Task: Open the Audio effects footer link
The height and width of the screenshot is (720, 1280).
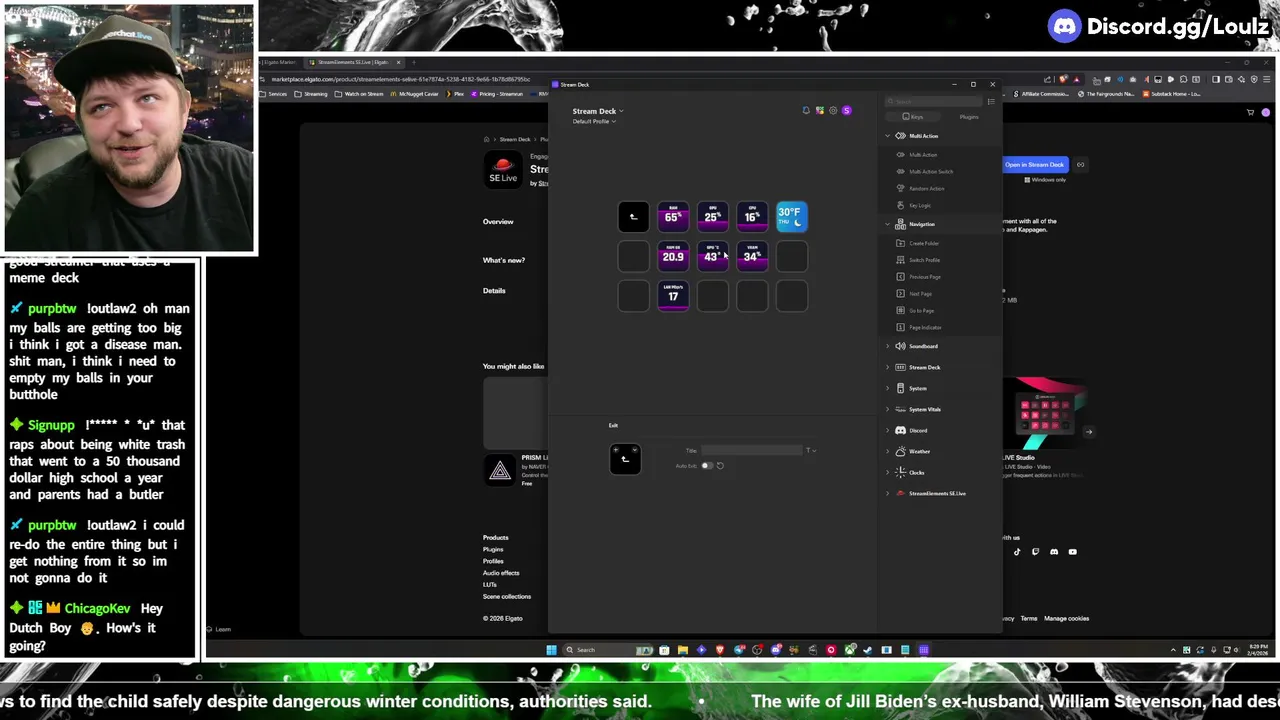Action: tap(501, 573)
